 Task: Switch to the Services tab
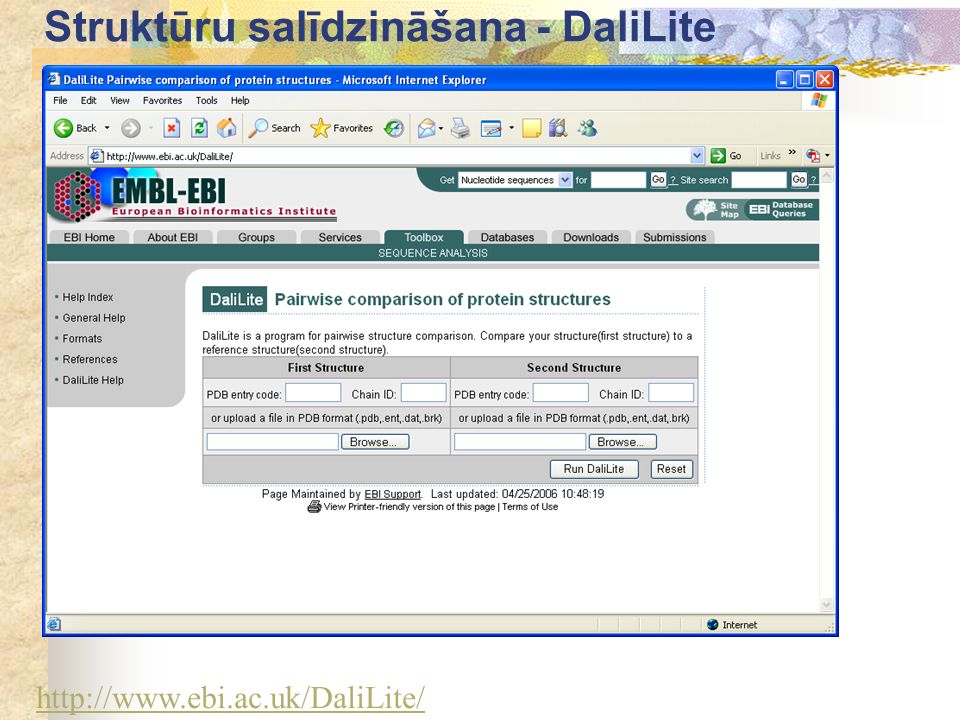click(340, 237)
